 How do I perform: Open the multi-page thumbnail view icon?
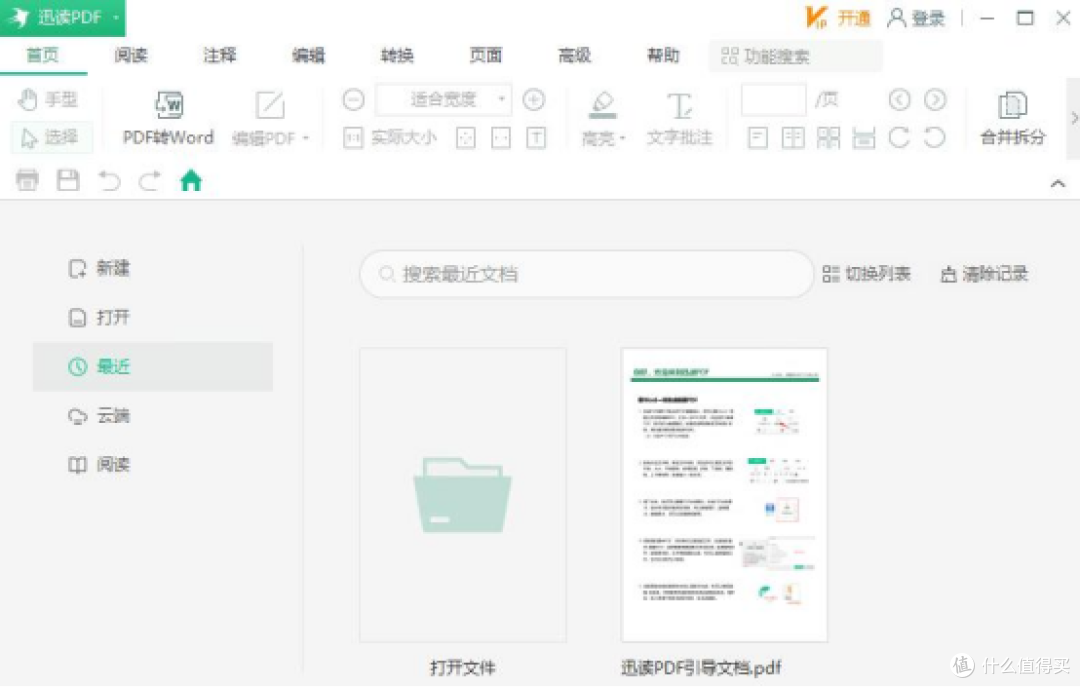[x=829, y=138]
